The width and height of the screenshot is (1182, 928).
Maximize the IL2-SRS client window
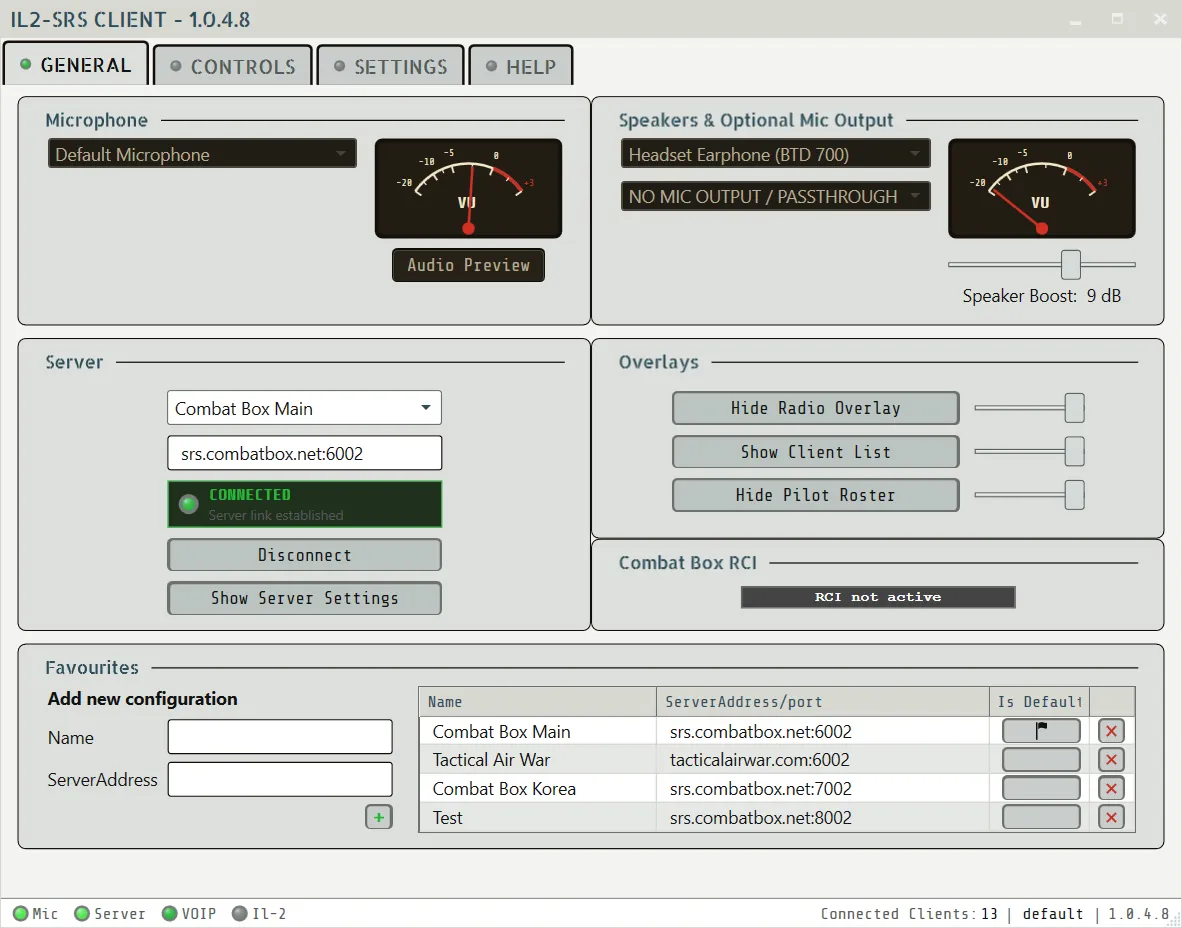1117,19
